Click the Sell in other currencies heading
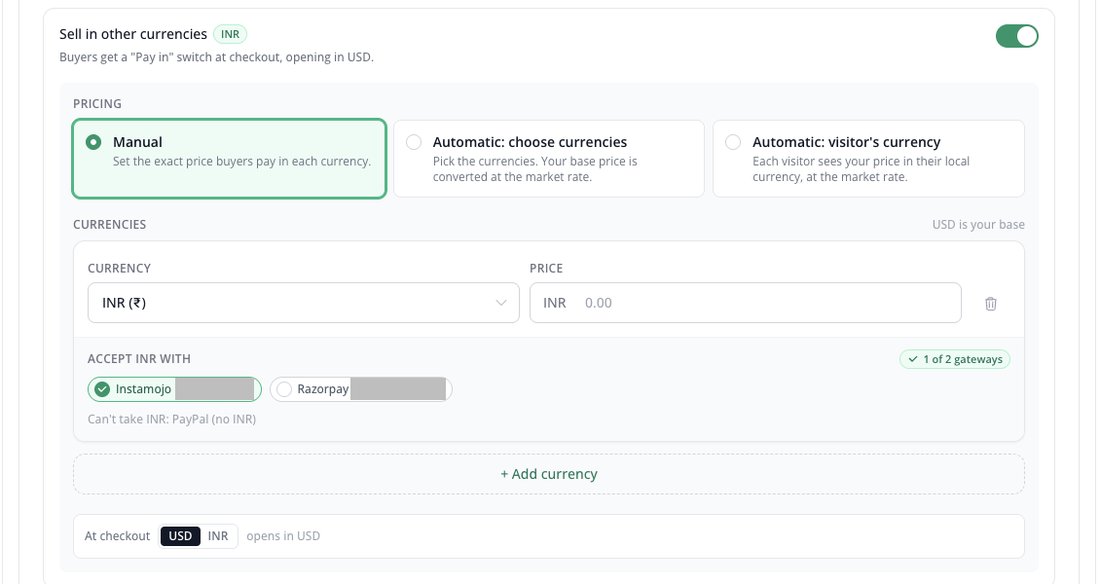This screenshot has width=1100, height=584. [x=133, y=34]
